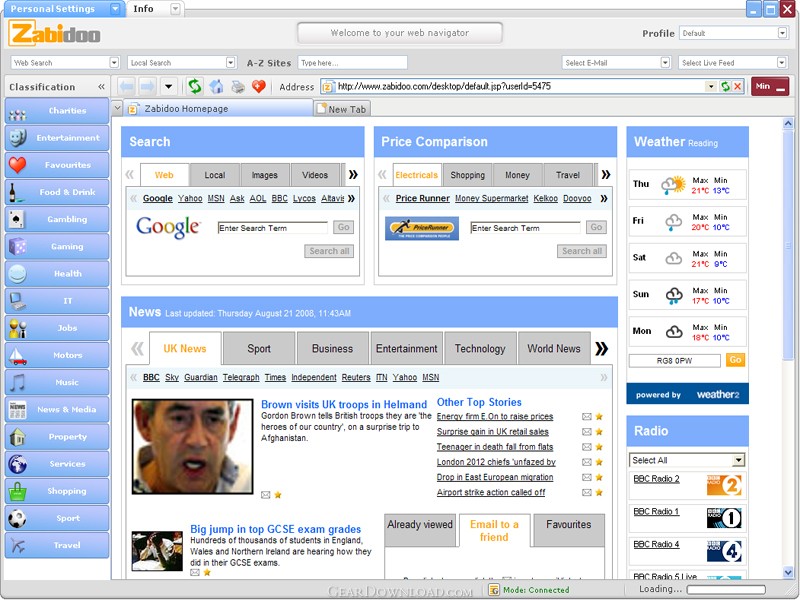Click the green refresh icon in toolbar
Viewport: 800px width, 600px height.
click(194, 86)
